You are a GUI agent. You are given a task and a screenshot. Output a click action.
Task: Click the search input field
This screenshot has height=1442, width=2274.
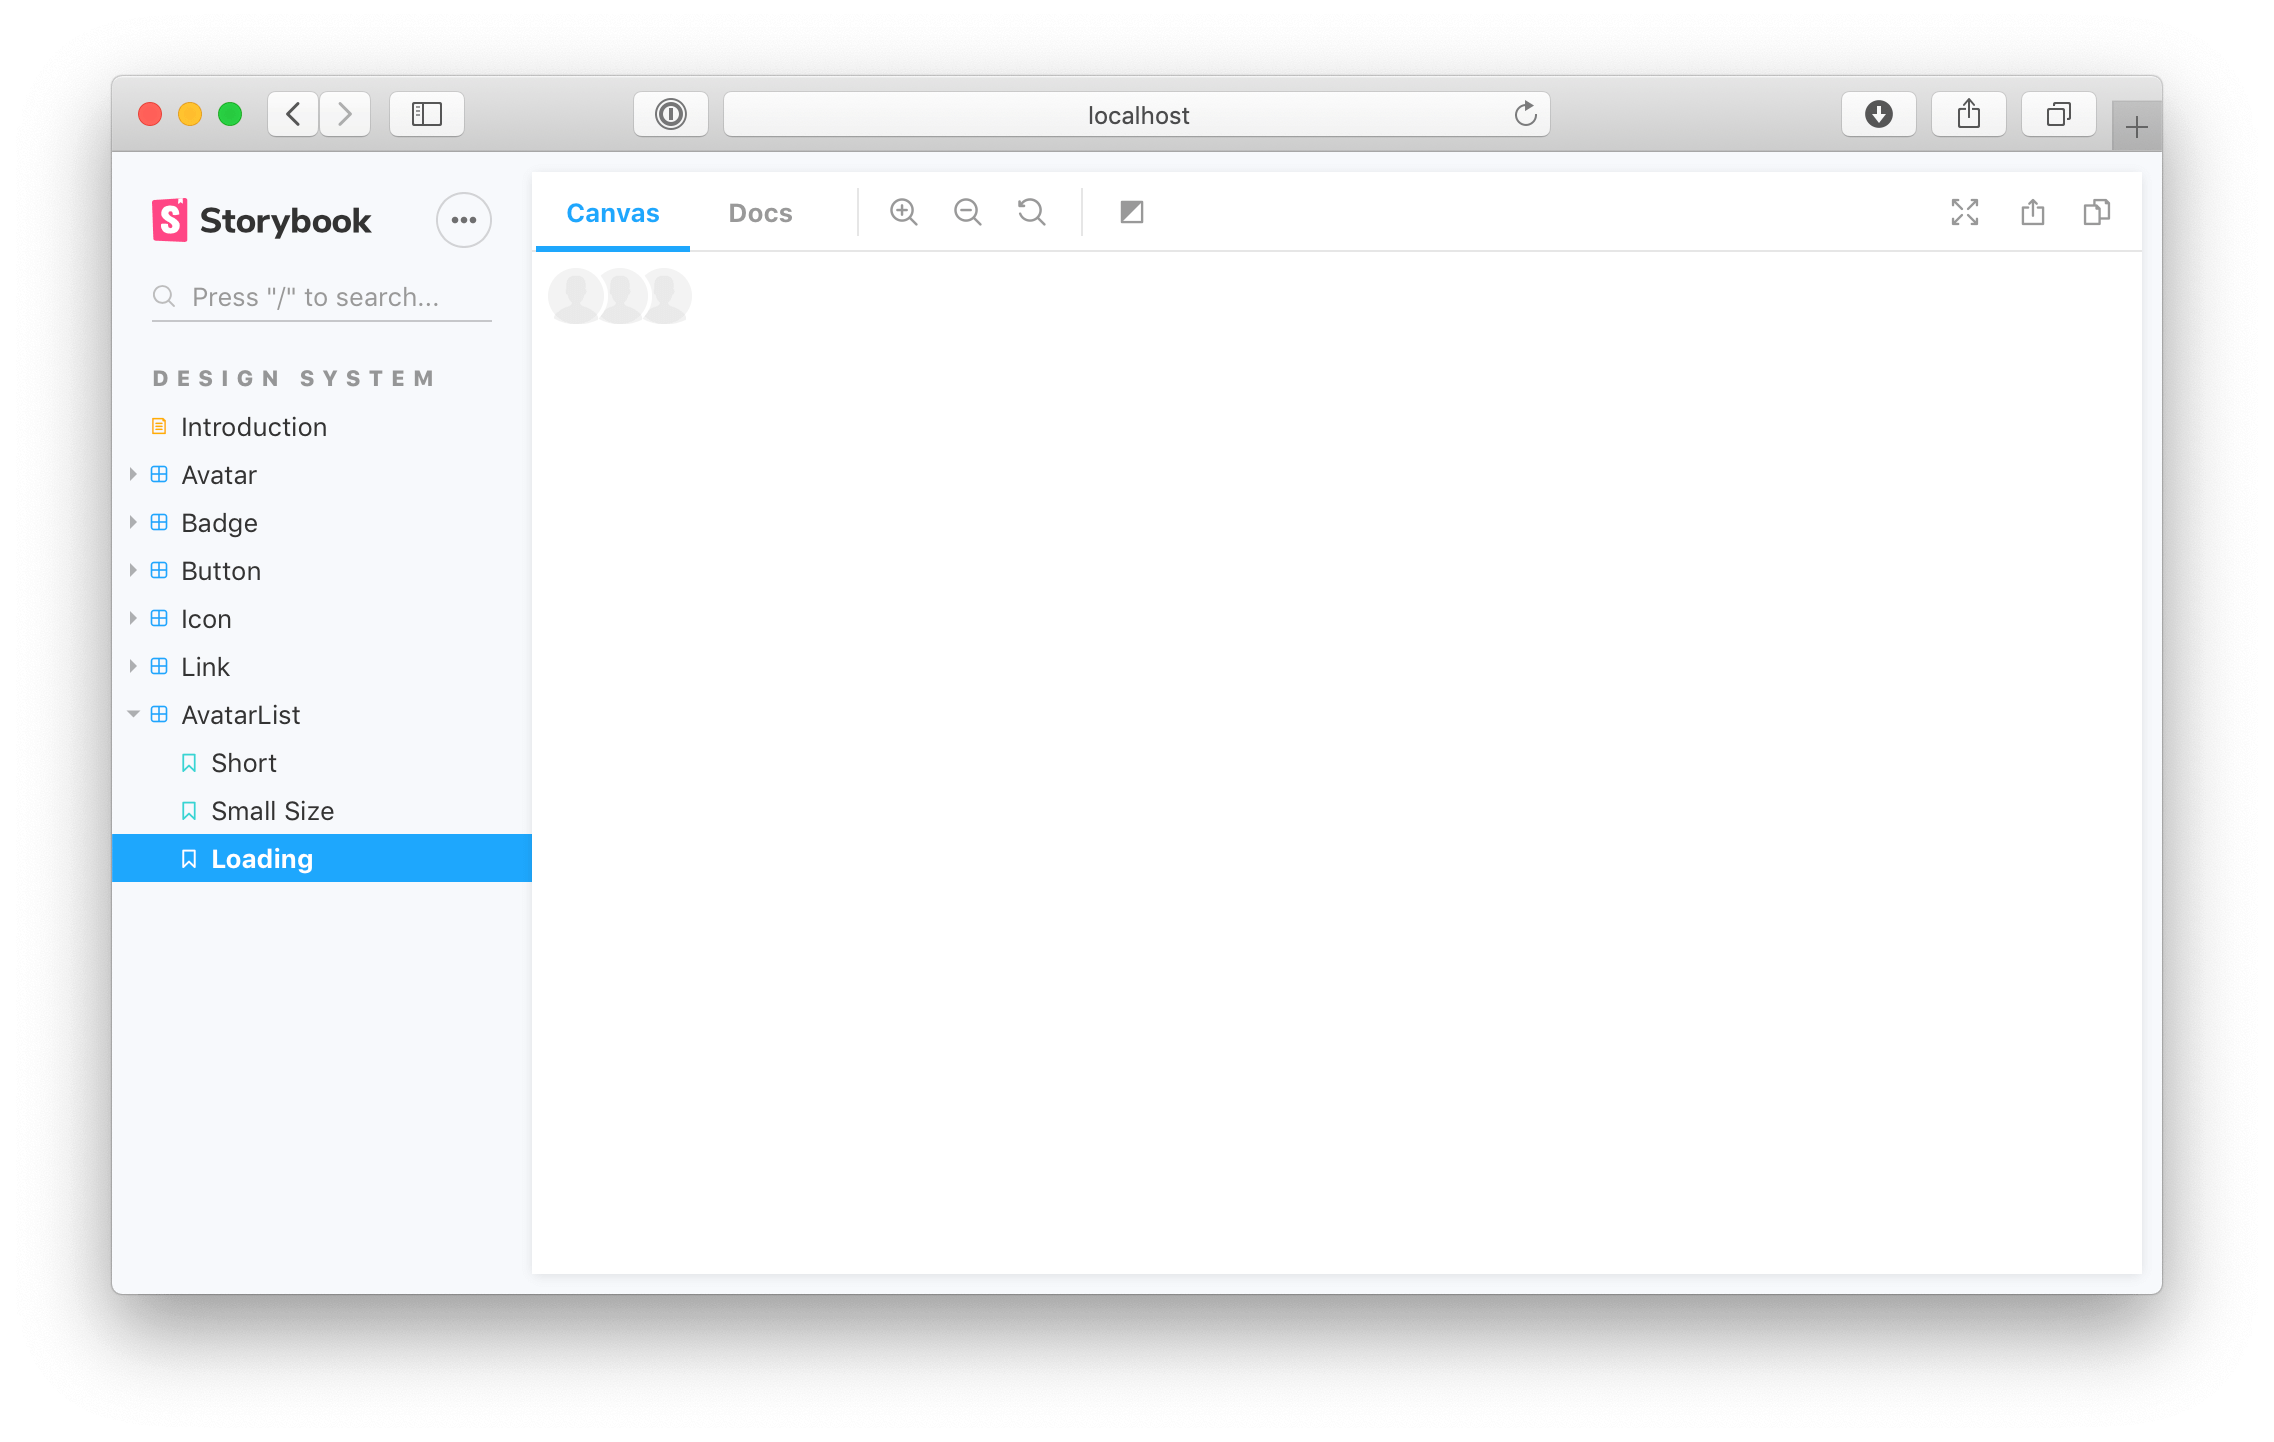(x=323, y=297)
